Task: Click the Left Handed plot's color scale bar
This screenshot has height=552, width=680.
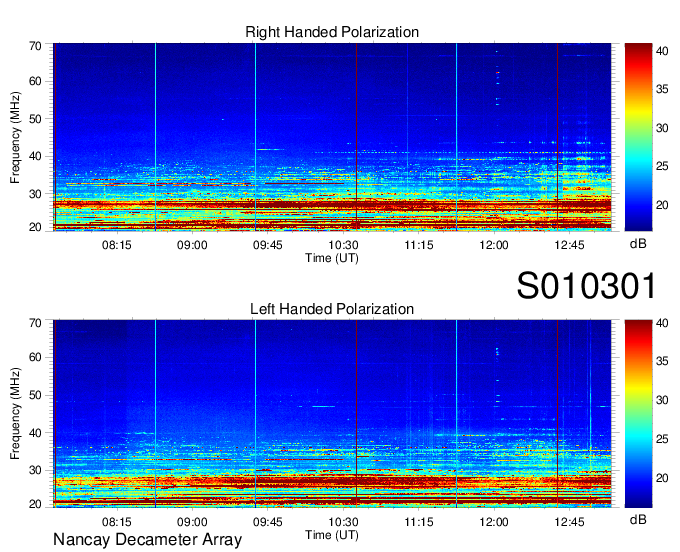Action: pyautogui.click(x=638, y=414)
